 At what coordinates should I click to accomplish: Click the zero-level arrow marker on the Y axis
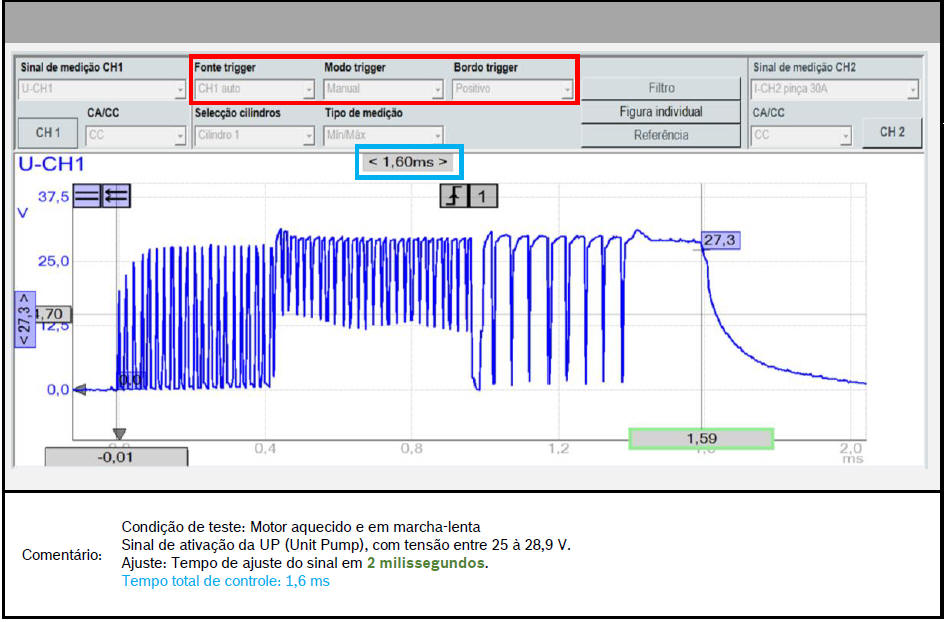80,390
